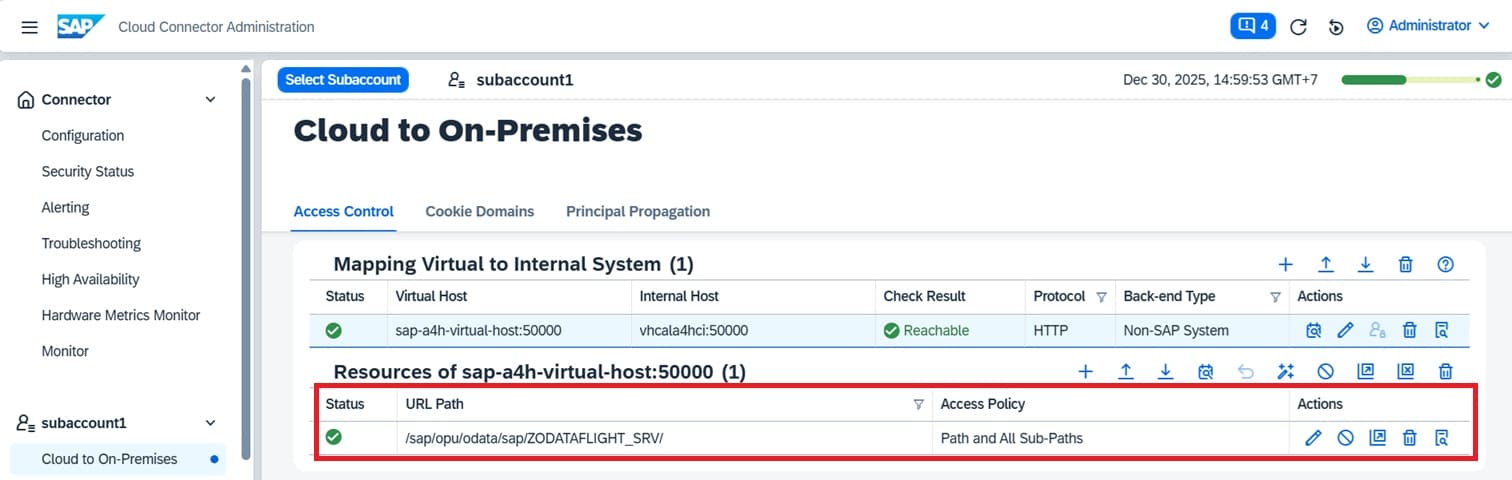Screen dimensions: 1512x480
Task: Open help for Mapping Virtual to Internal System
Action: pos(1445,265)
